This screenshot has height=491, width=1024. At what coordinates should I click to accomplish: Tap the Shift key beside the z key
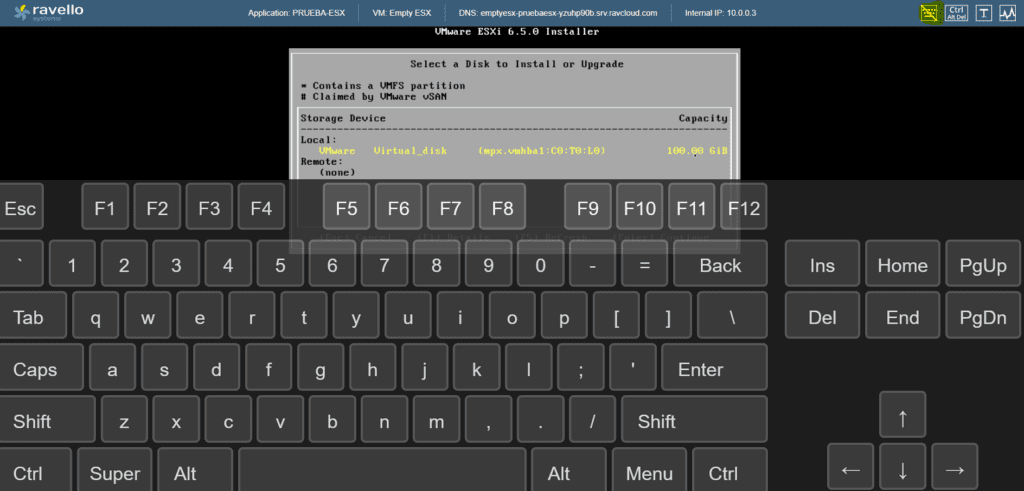coord(48,419)
